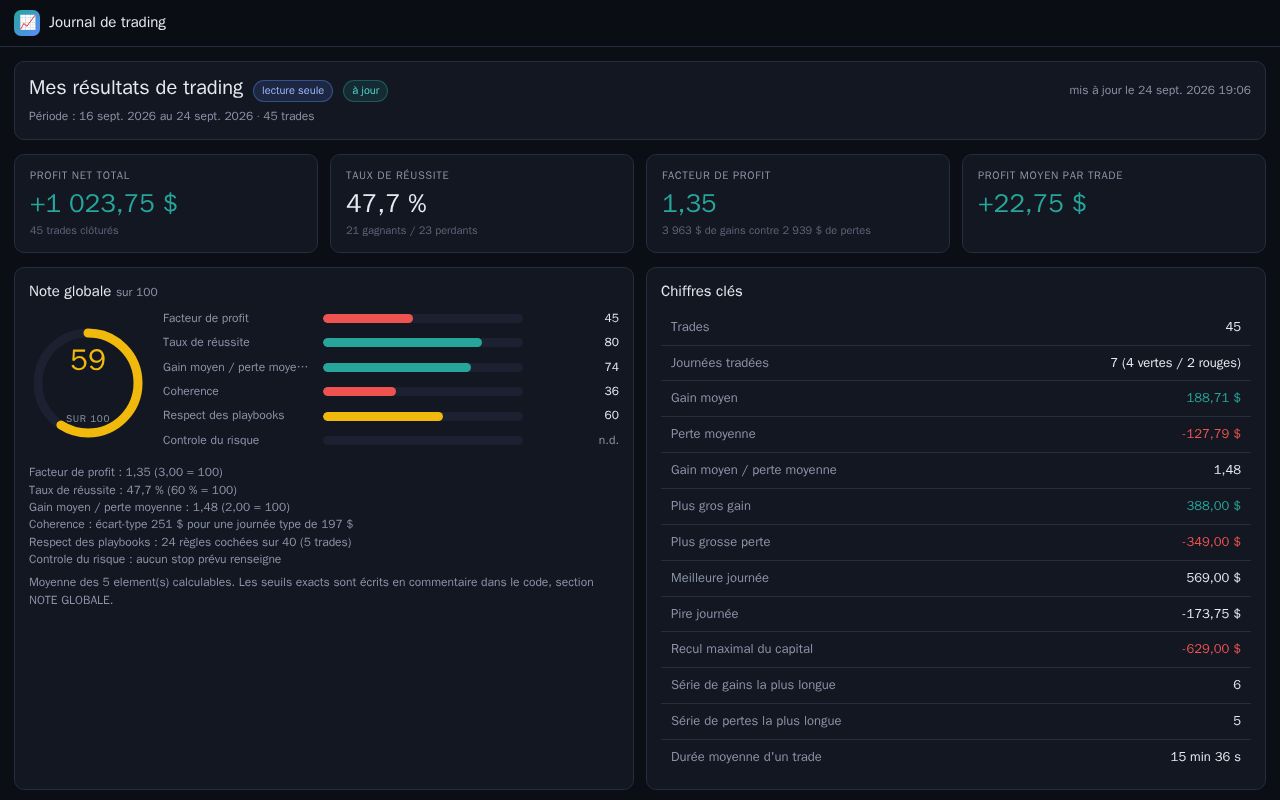1280x800 pixels.
Task: Click the 'lecture seule' badge
Action: coord(293,91)
